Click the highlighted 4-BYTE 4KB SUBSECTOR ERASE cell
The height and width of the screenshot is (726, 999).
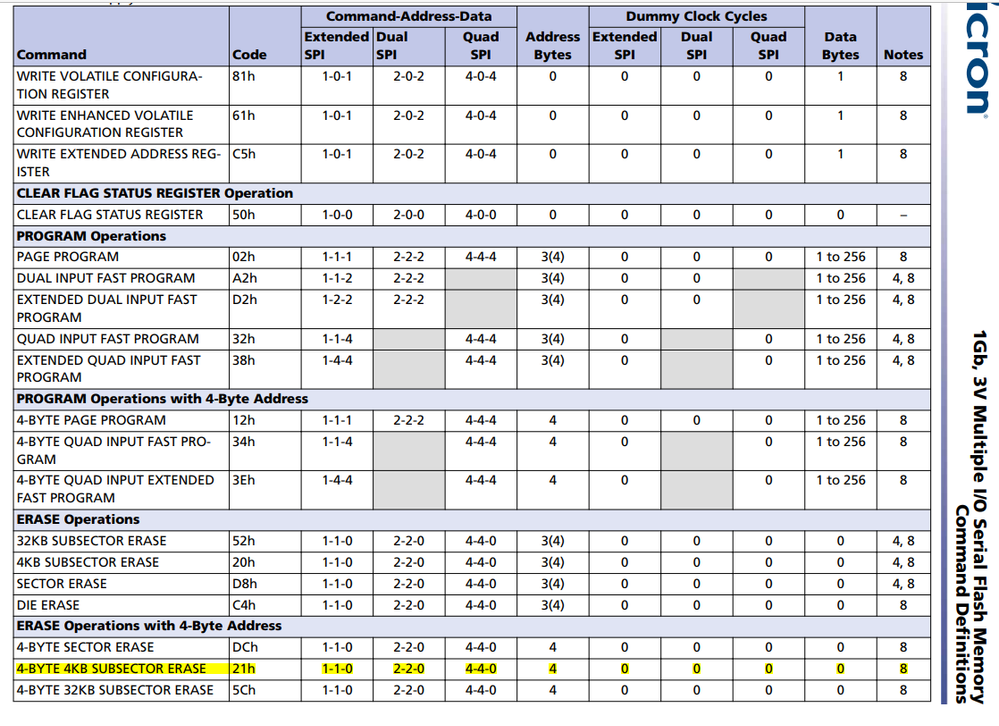(121, 669)
